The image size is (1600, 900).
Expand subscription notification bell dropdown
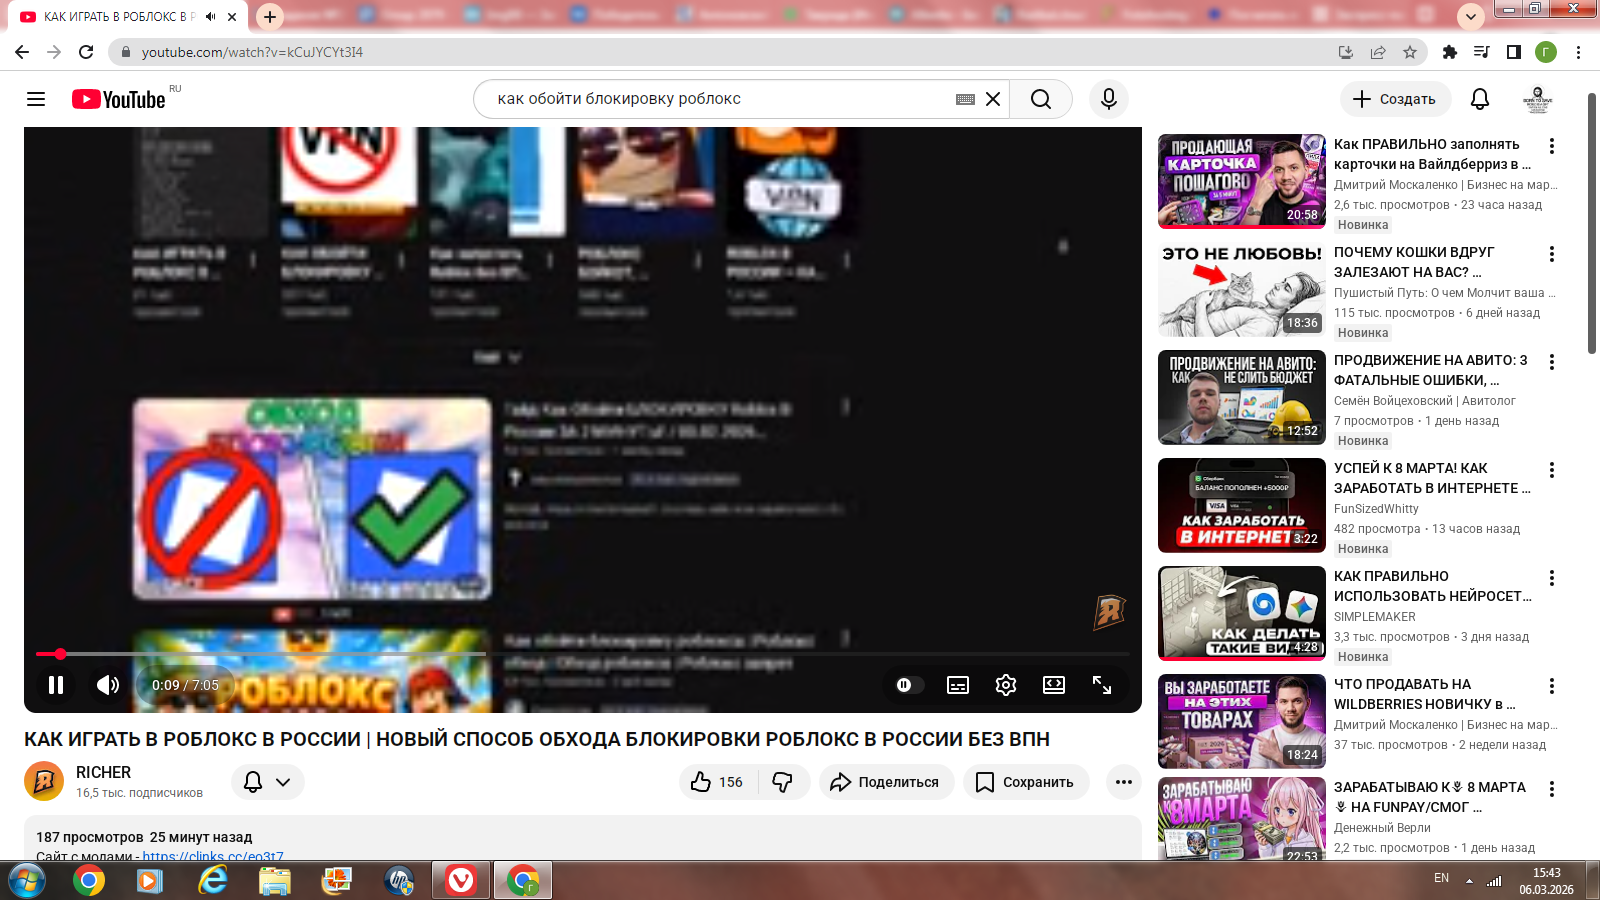[268, 782]
